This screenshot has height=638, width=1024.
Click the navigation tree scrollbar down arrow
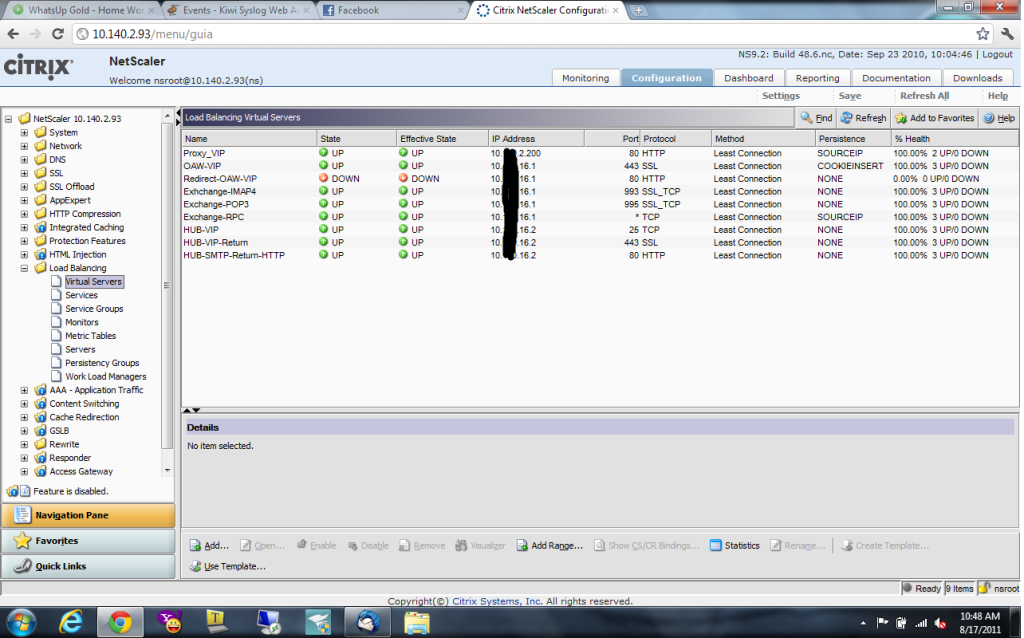(167, 470)
